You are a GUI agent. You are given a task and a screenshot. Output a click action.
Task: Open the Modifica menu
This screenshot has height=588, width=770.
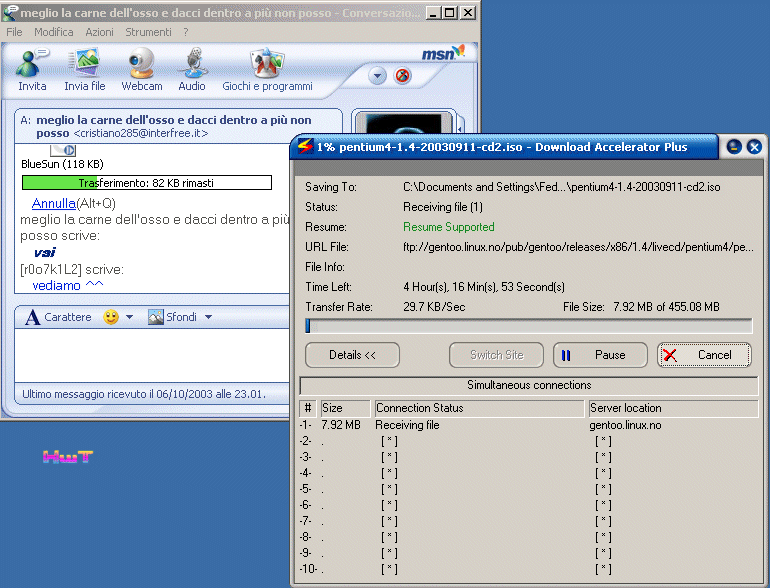tap(54, 32)
